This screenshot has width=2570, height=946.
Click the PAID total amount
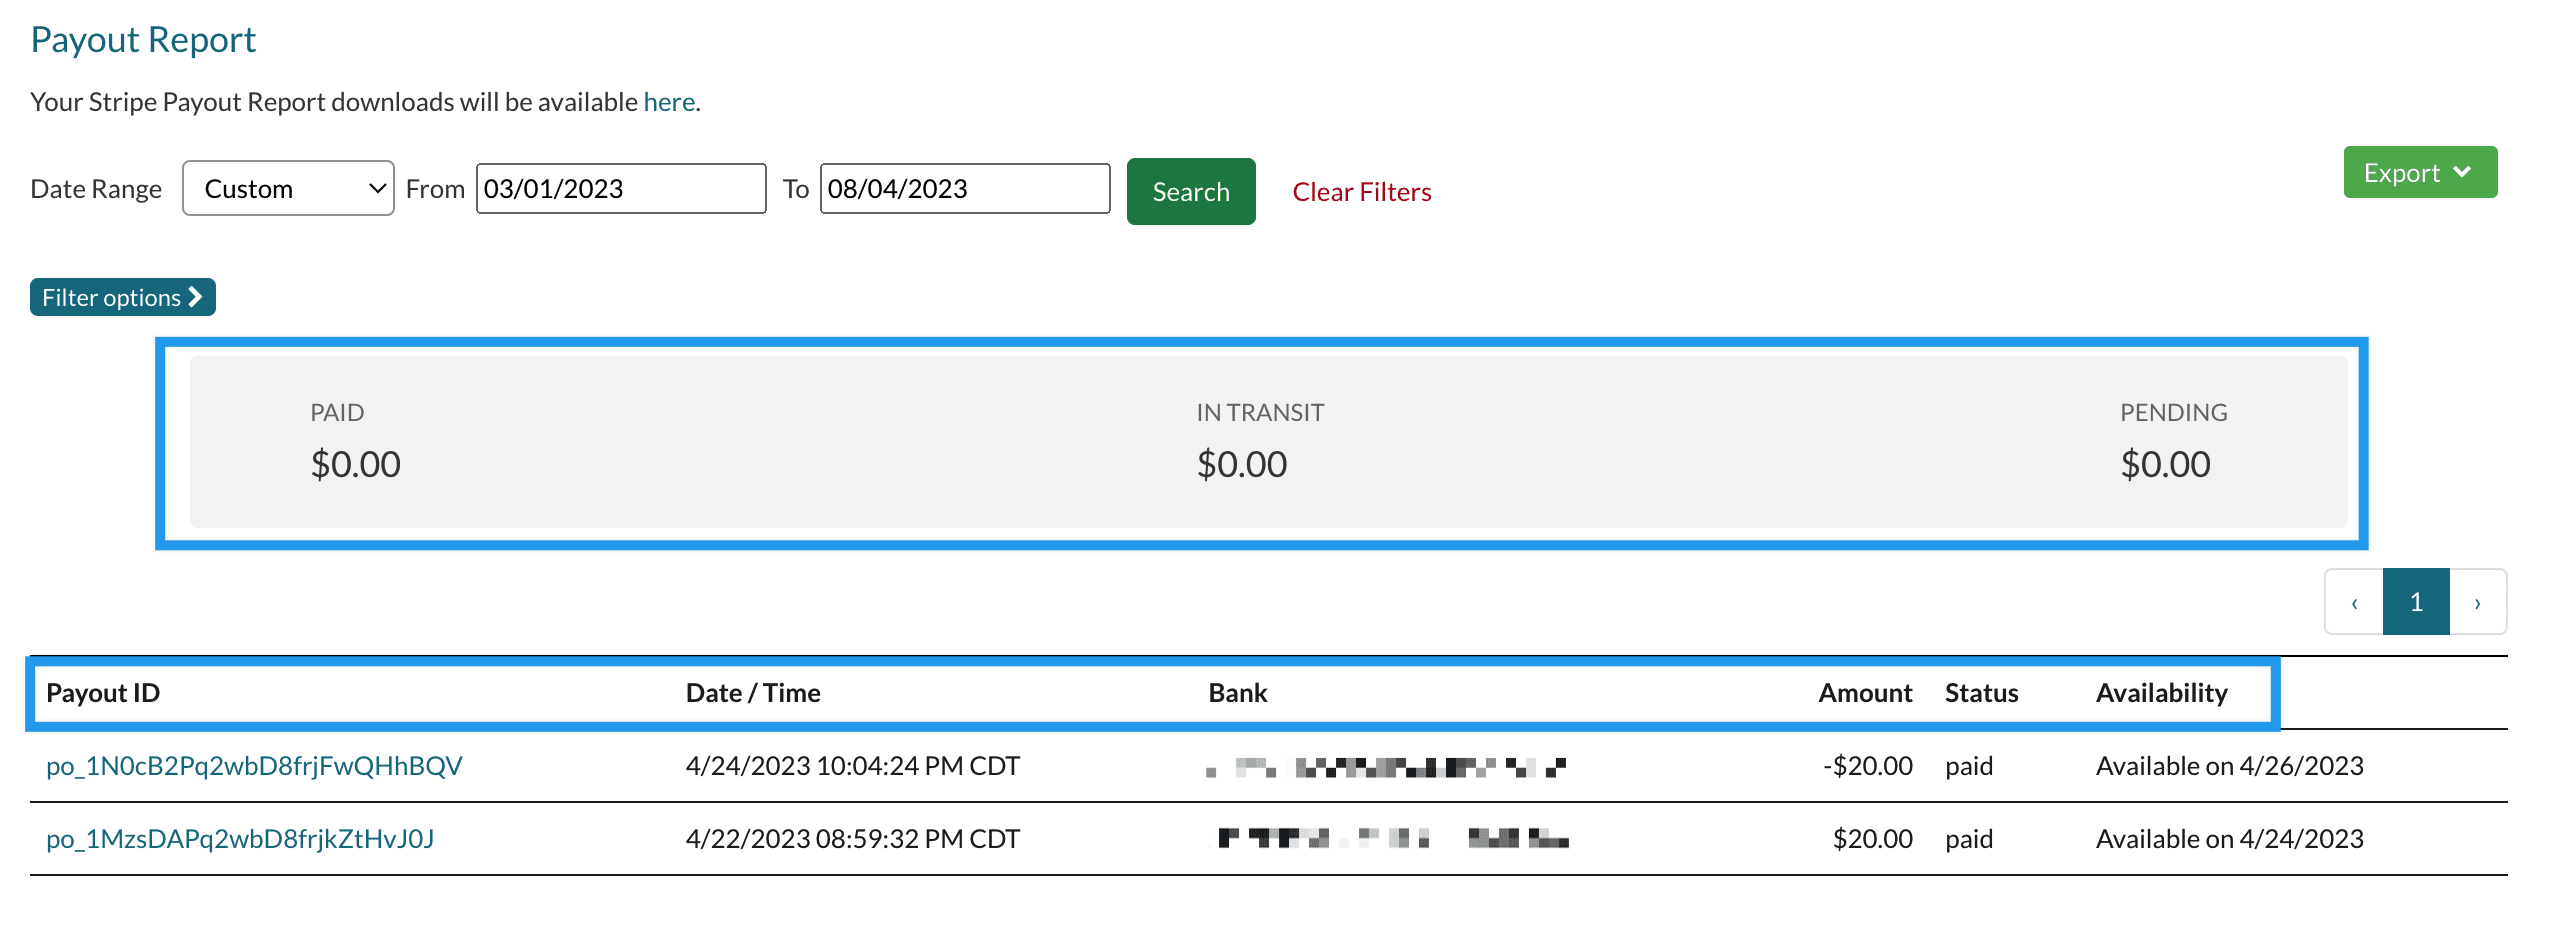355,464
